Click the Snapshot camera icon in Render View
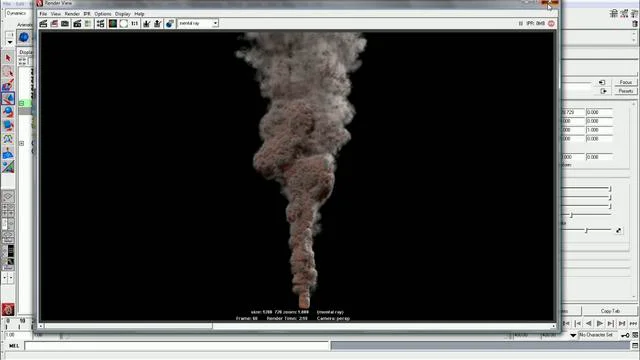The width and height of the screenshot is (640, 360). pos(65,24)
